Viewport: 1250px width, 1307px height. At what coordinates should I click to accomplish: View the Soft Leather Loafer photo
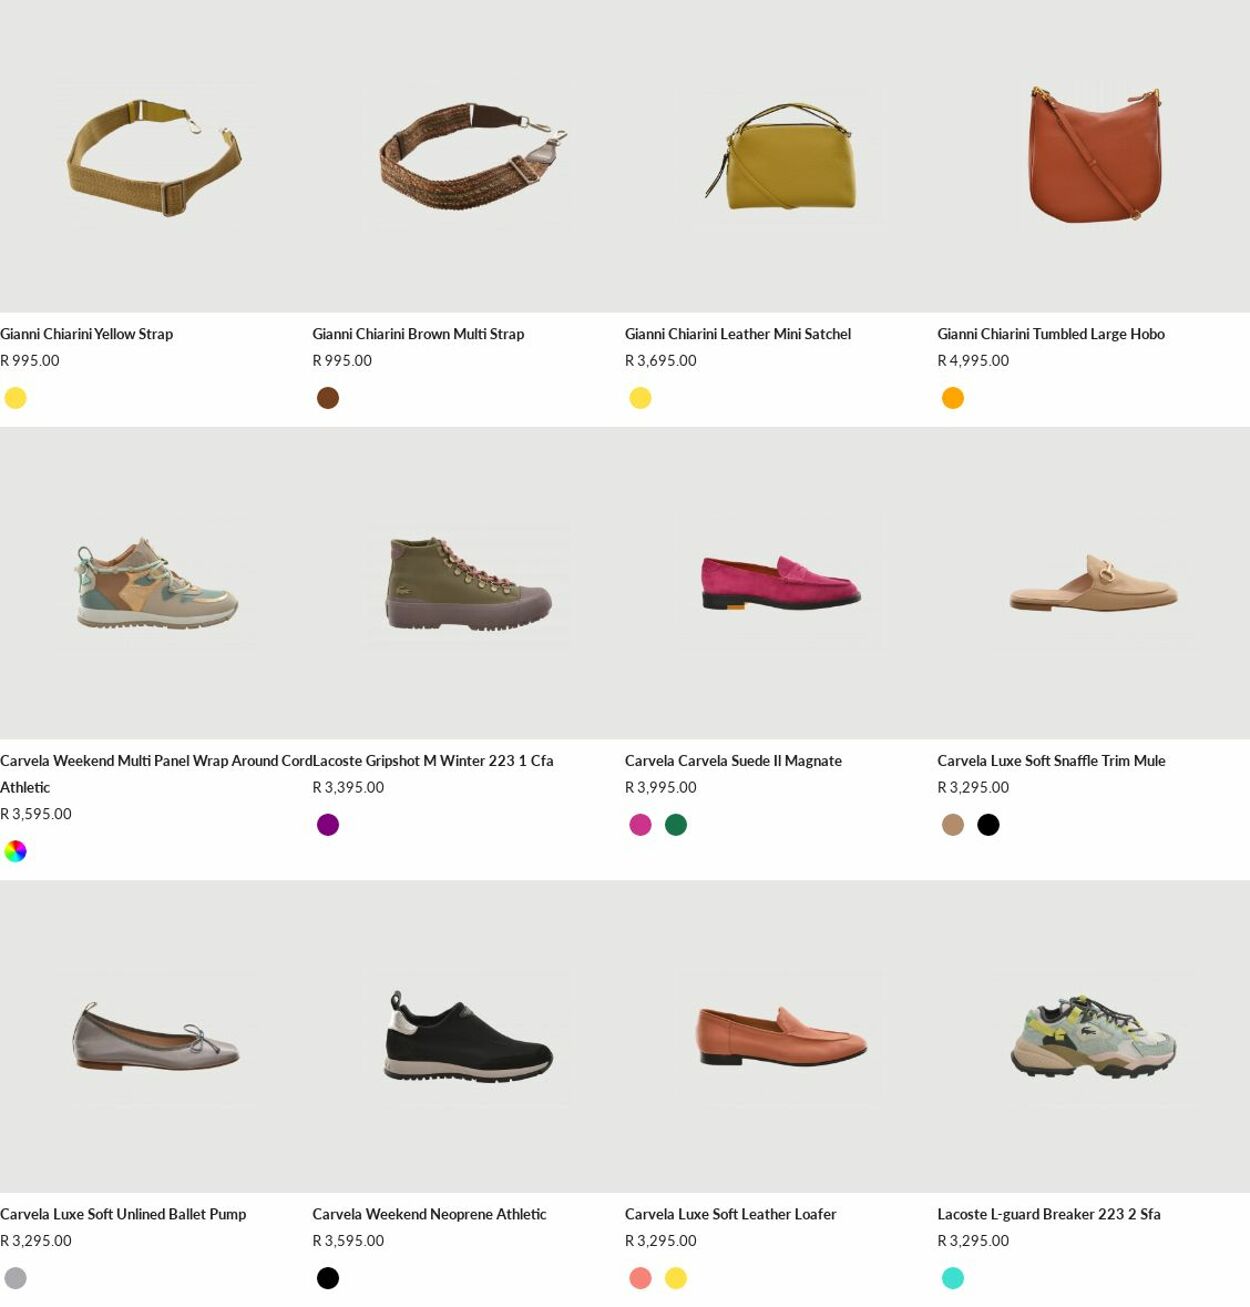click(x=781, y=1037)
